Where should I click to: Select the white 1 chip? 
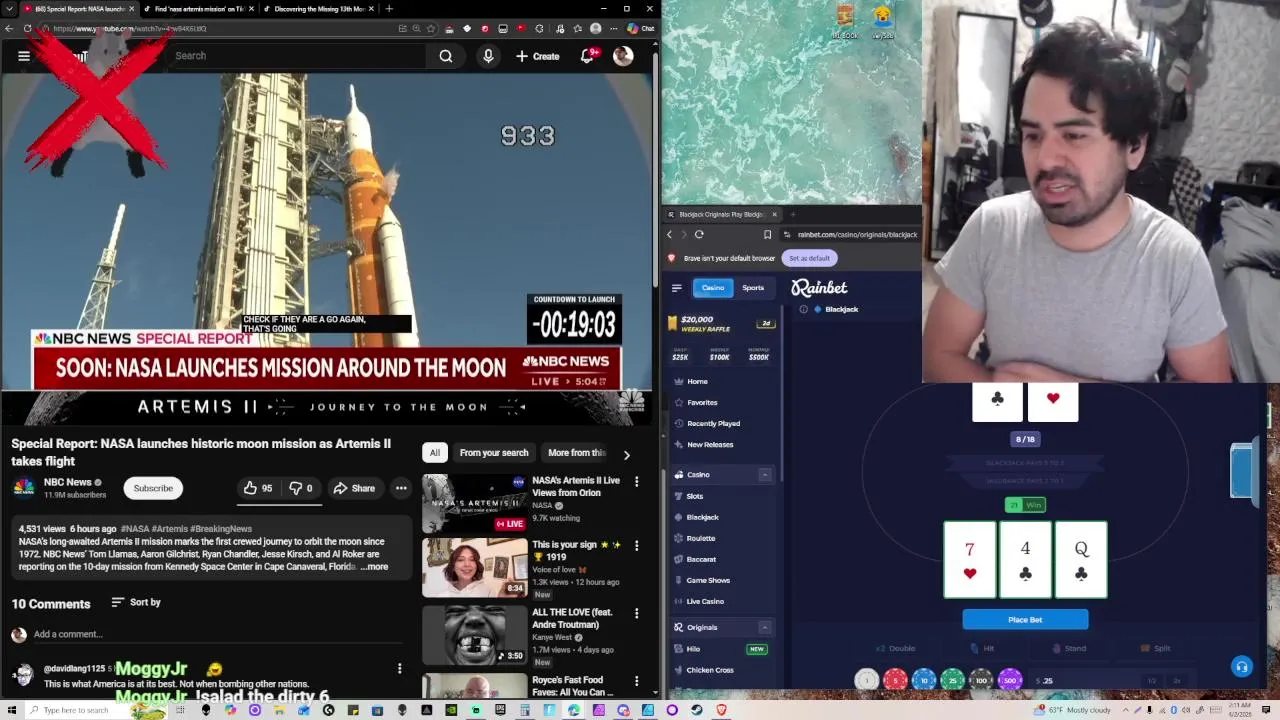pyautogui.click(x=866, y=680)
